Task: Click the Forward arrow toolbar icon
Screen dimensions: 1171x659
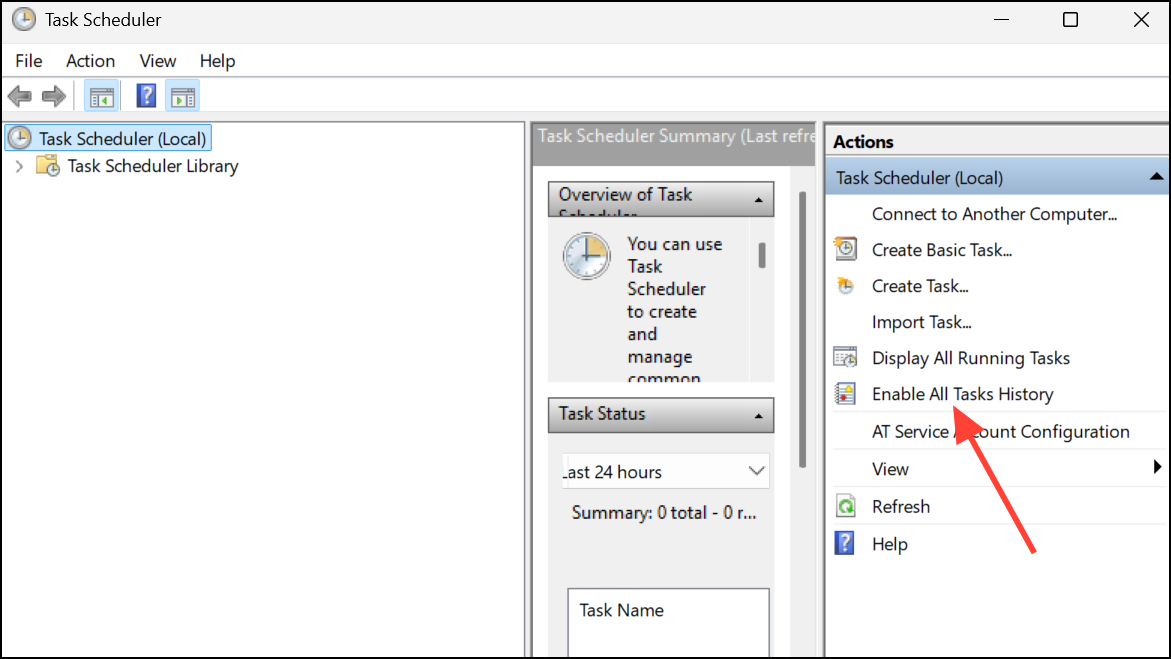Action: pos(53,96)
